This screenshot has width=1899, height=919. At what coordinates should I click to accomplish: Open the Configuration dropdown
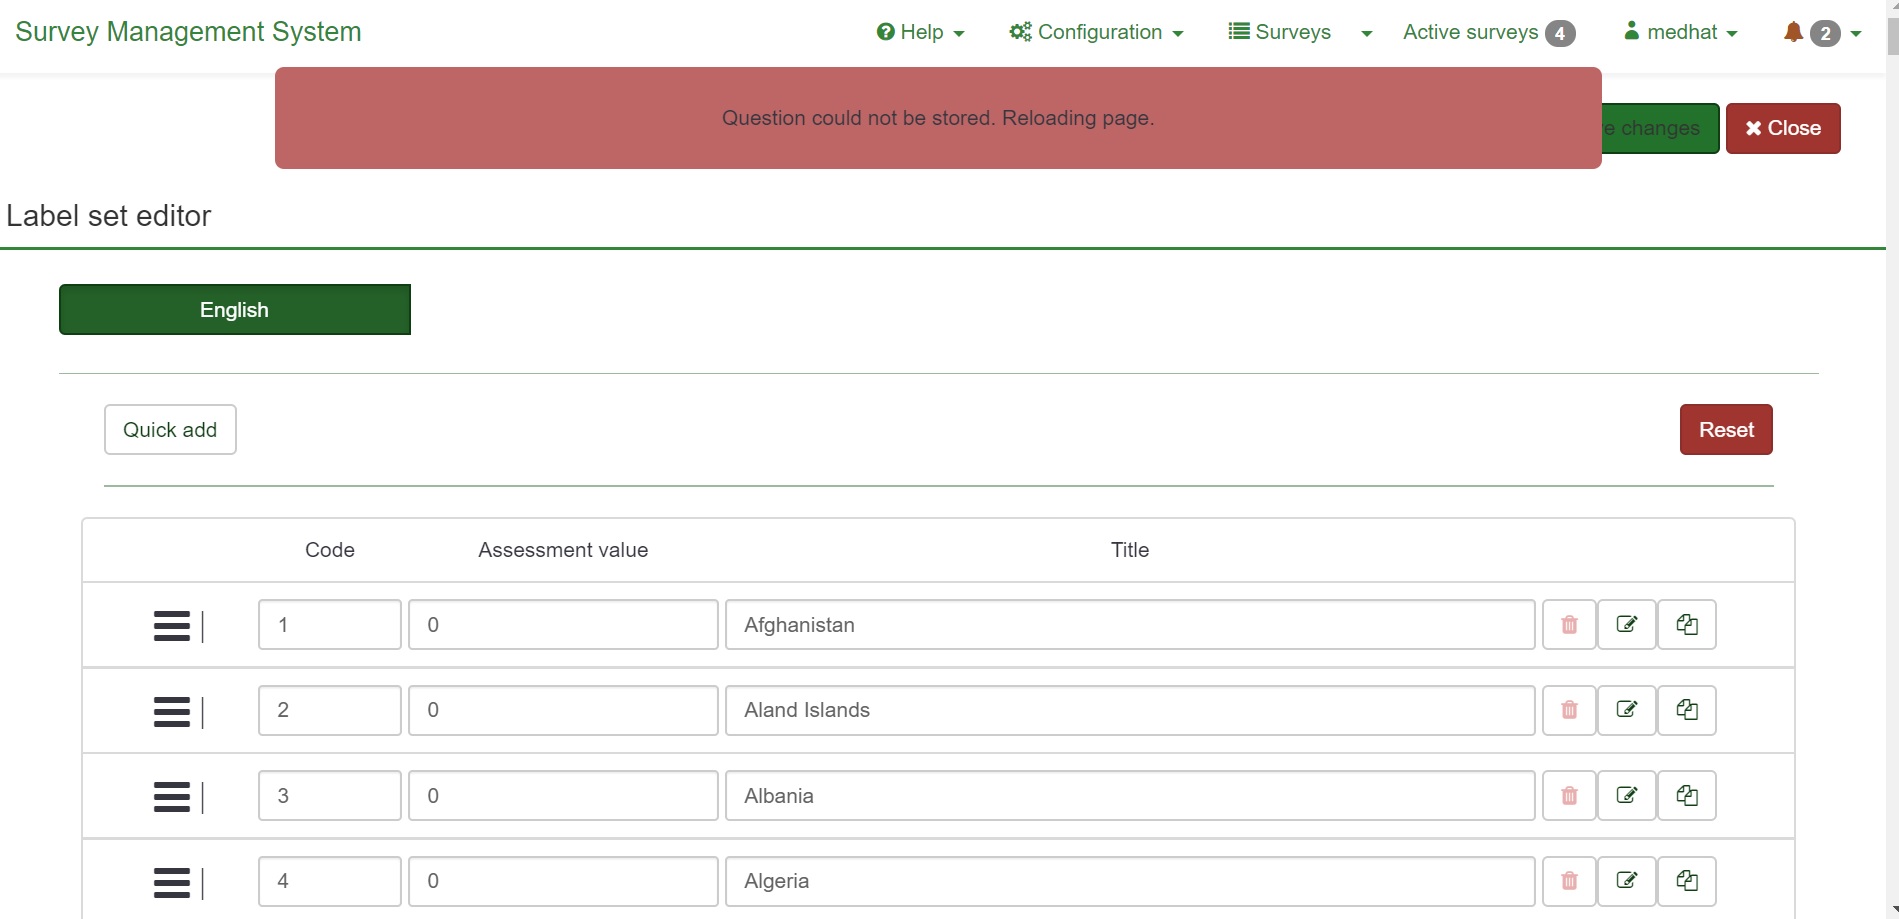point(1096,32)
